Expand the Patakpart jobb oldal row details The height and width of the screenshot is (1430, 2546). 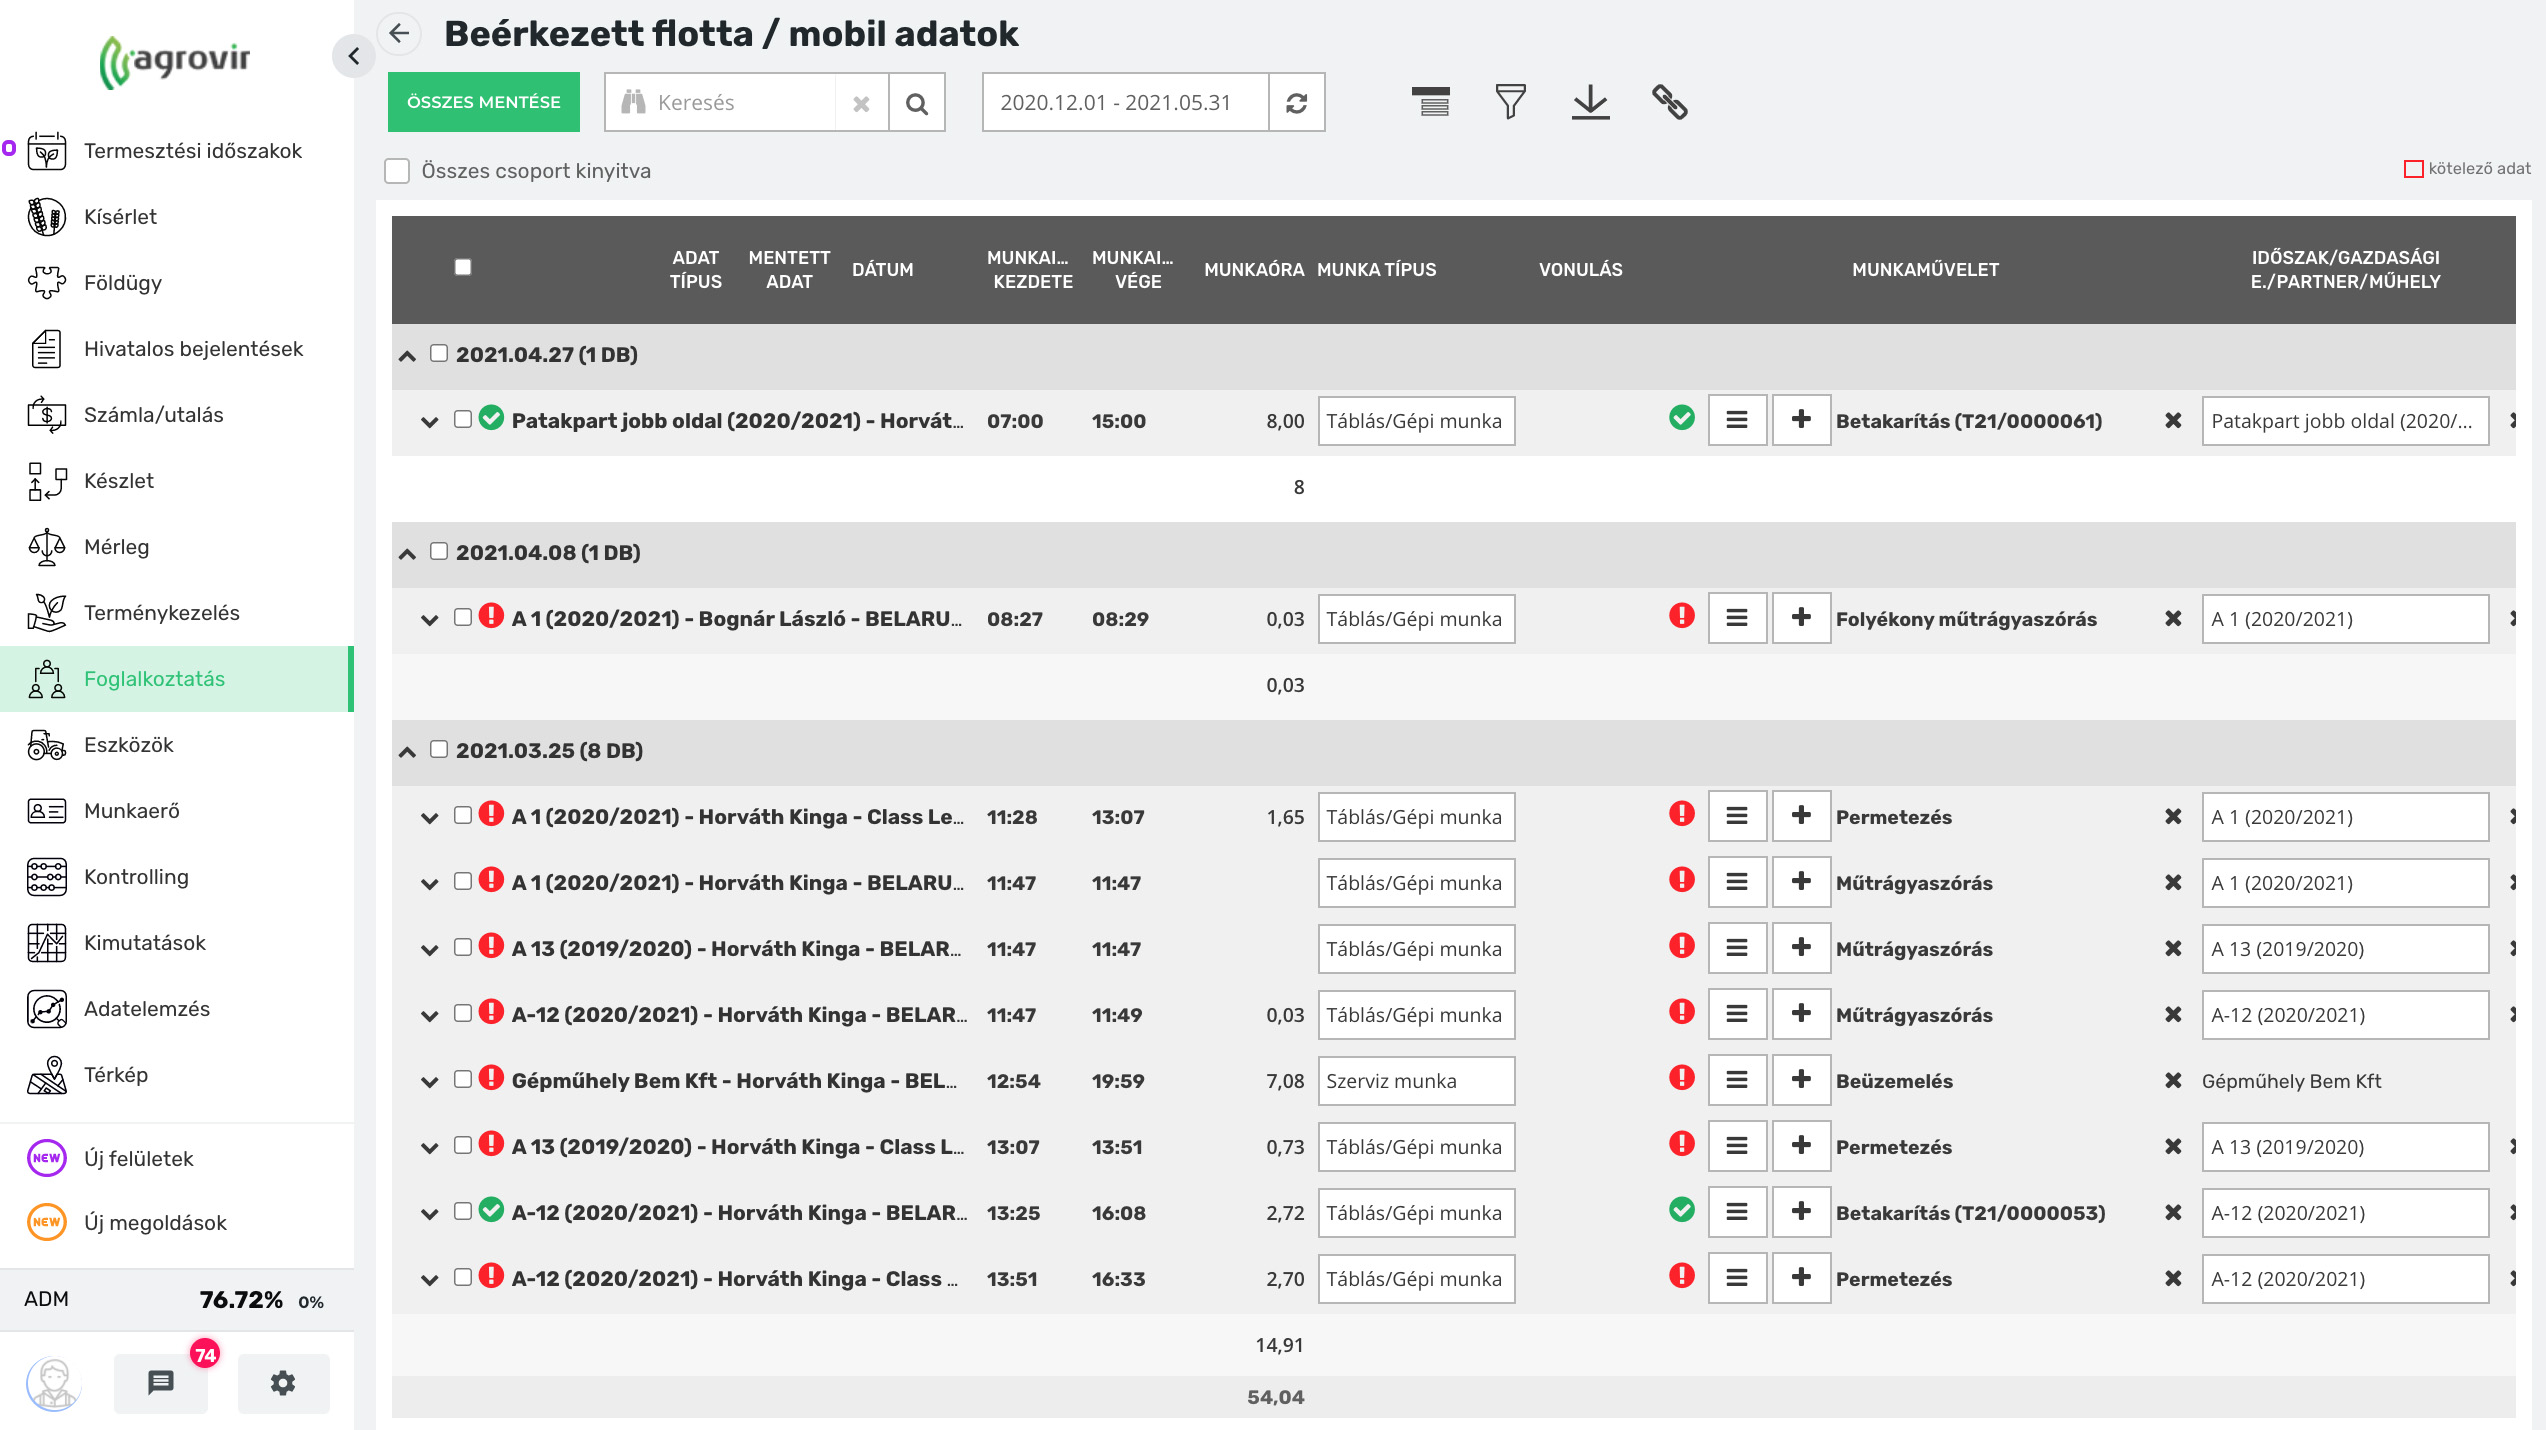tap(430, 422)
